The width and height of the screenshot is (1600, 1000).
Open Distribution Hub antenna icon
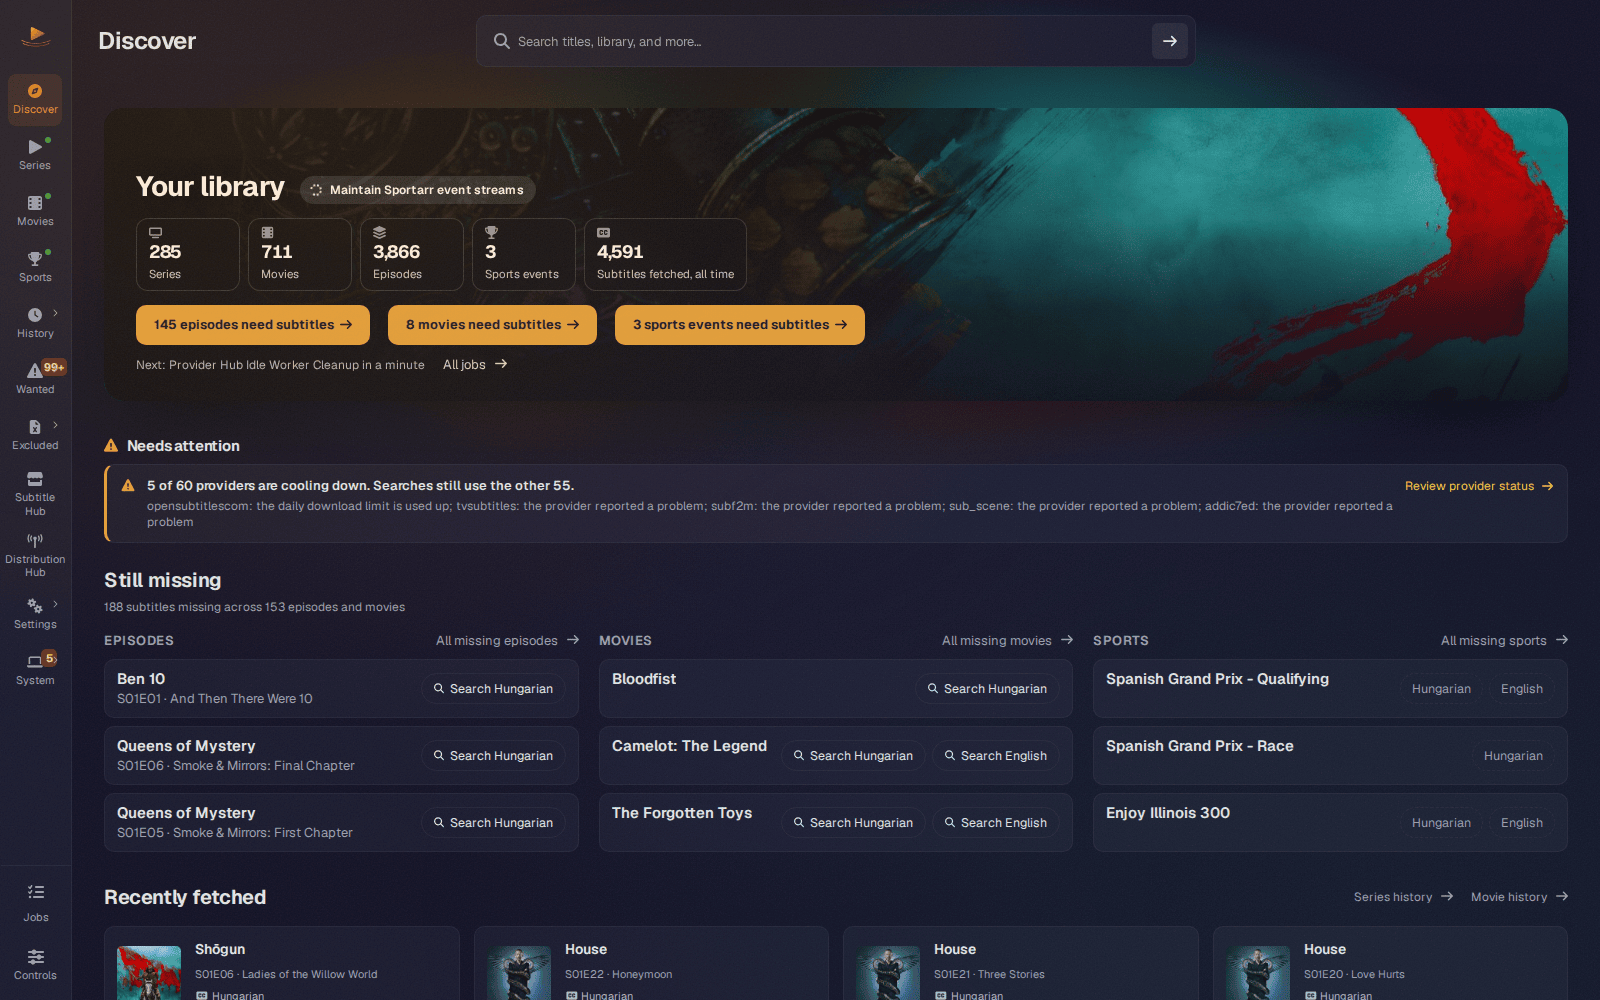click(35, 540)
